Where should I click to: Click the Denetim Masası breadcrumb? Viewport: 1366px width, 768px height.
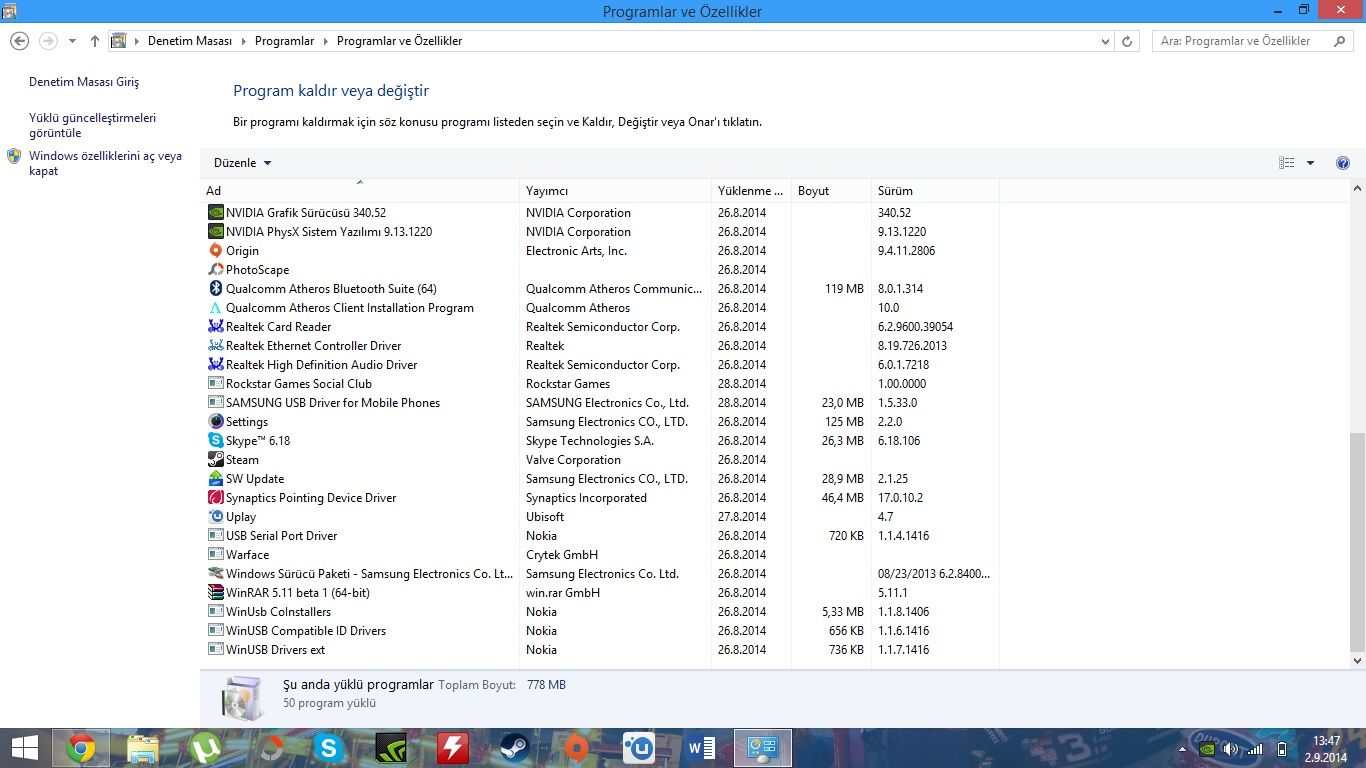(x=190, y=41)
